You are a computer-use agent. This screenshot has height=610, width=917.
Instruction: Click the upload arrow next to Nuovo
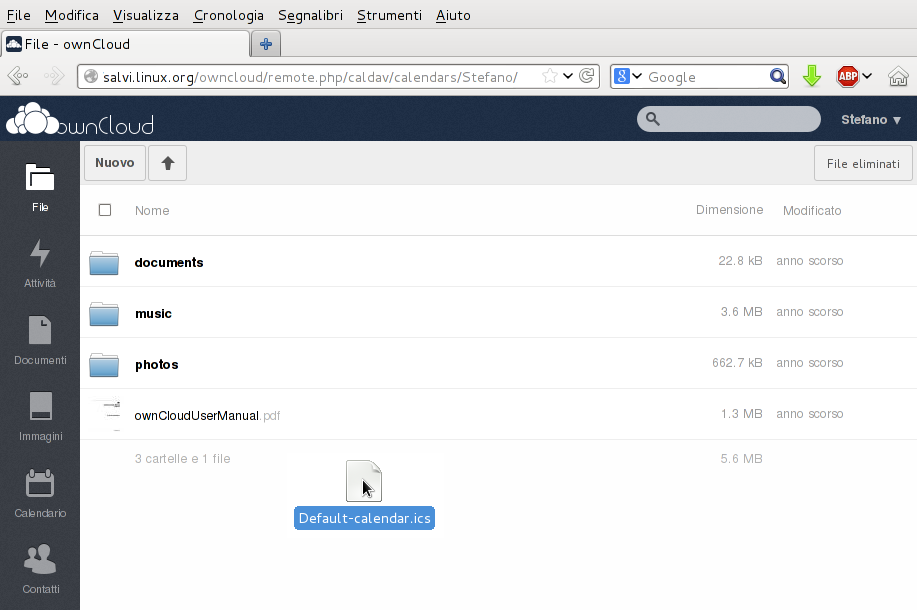tap(166, 162)
